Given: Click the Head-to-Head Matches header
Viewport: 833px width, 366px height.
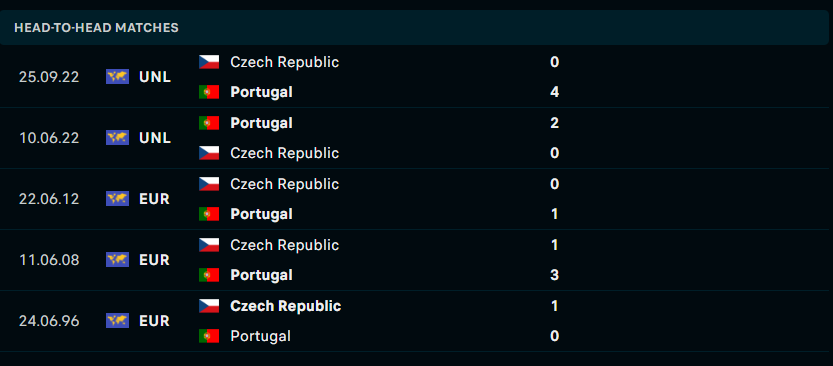Looking at the screenshot, I should click(96, 28).
